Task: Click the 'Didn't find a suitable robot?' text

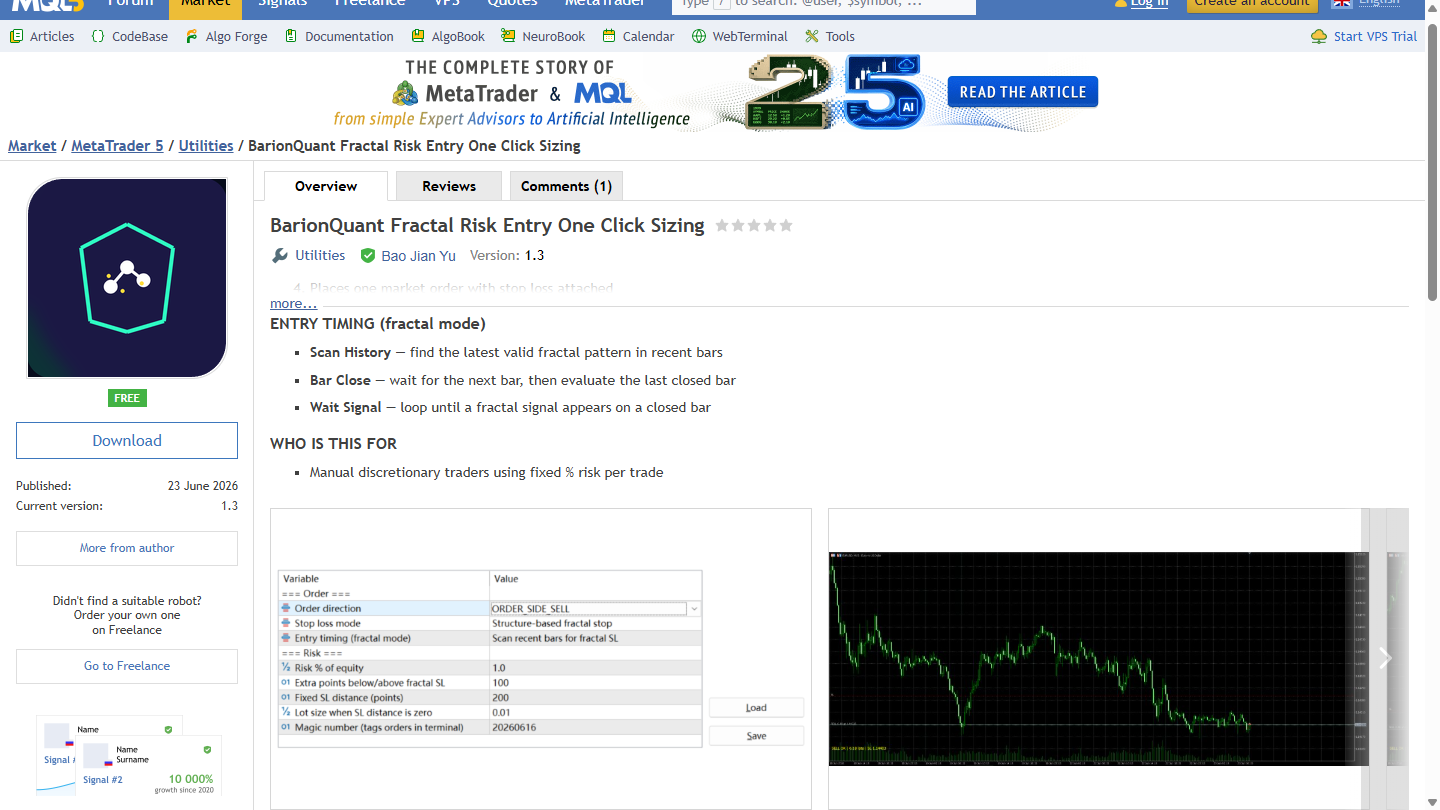Action: [127, 601]
